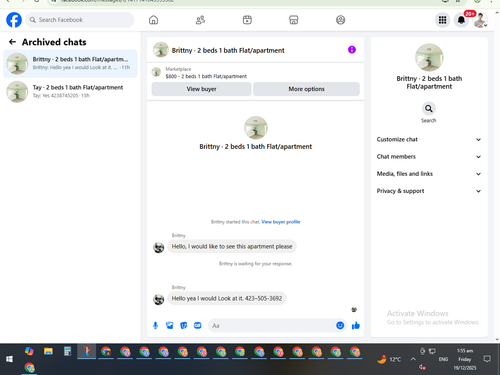Go to the Home feed icon
This screenshot has height=375, width=500.
pos(153,20)
